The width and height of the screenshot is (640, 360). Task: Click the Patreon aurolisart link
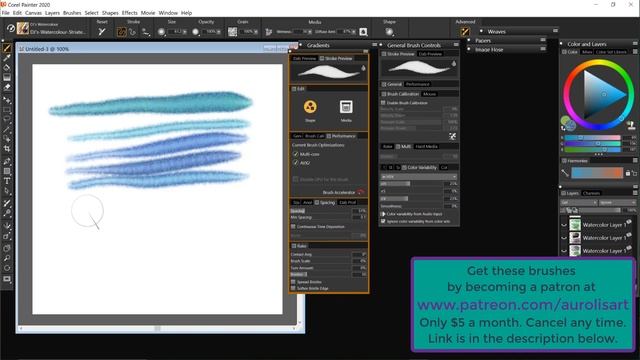click(523, 304)
